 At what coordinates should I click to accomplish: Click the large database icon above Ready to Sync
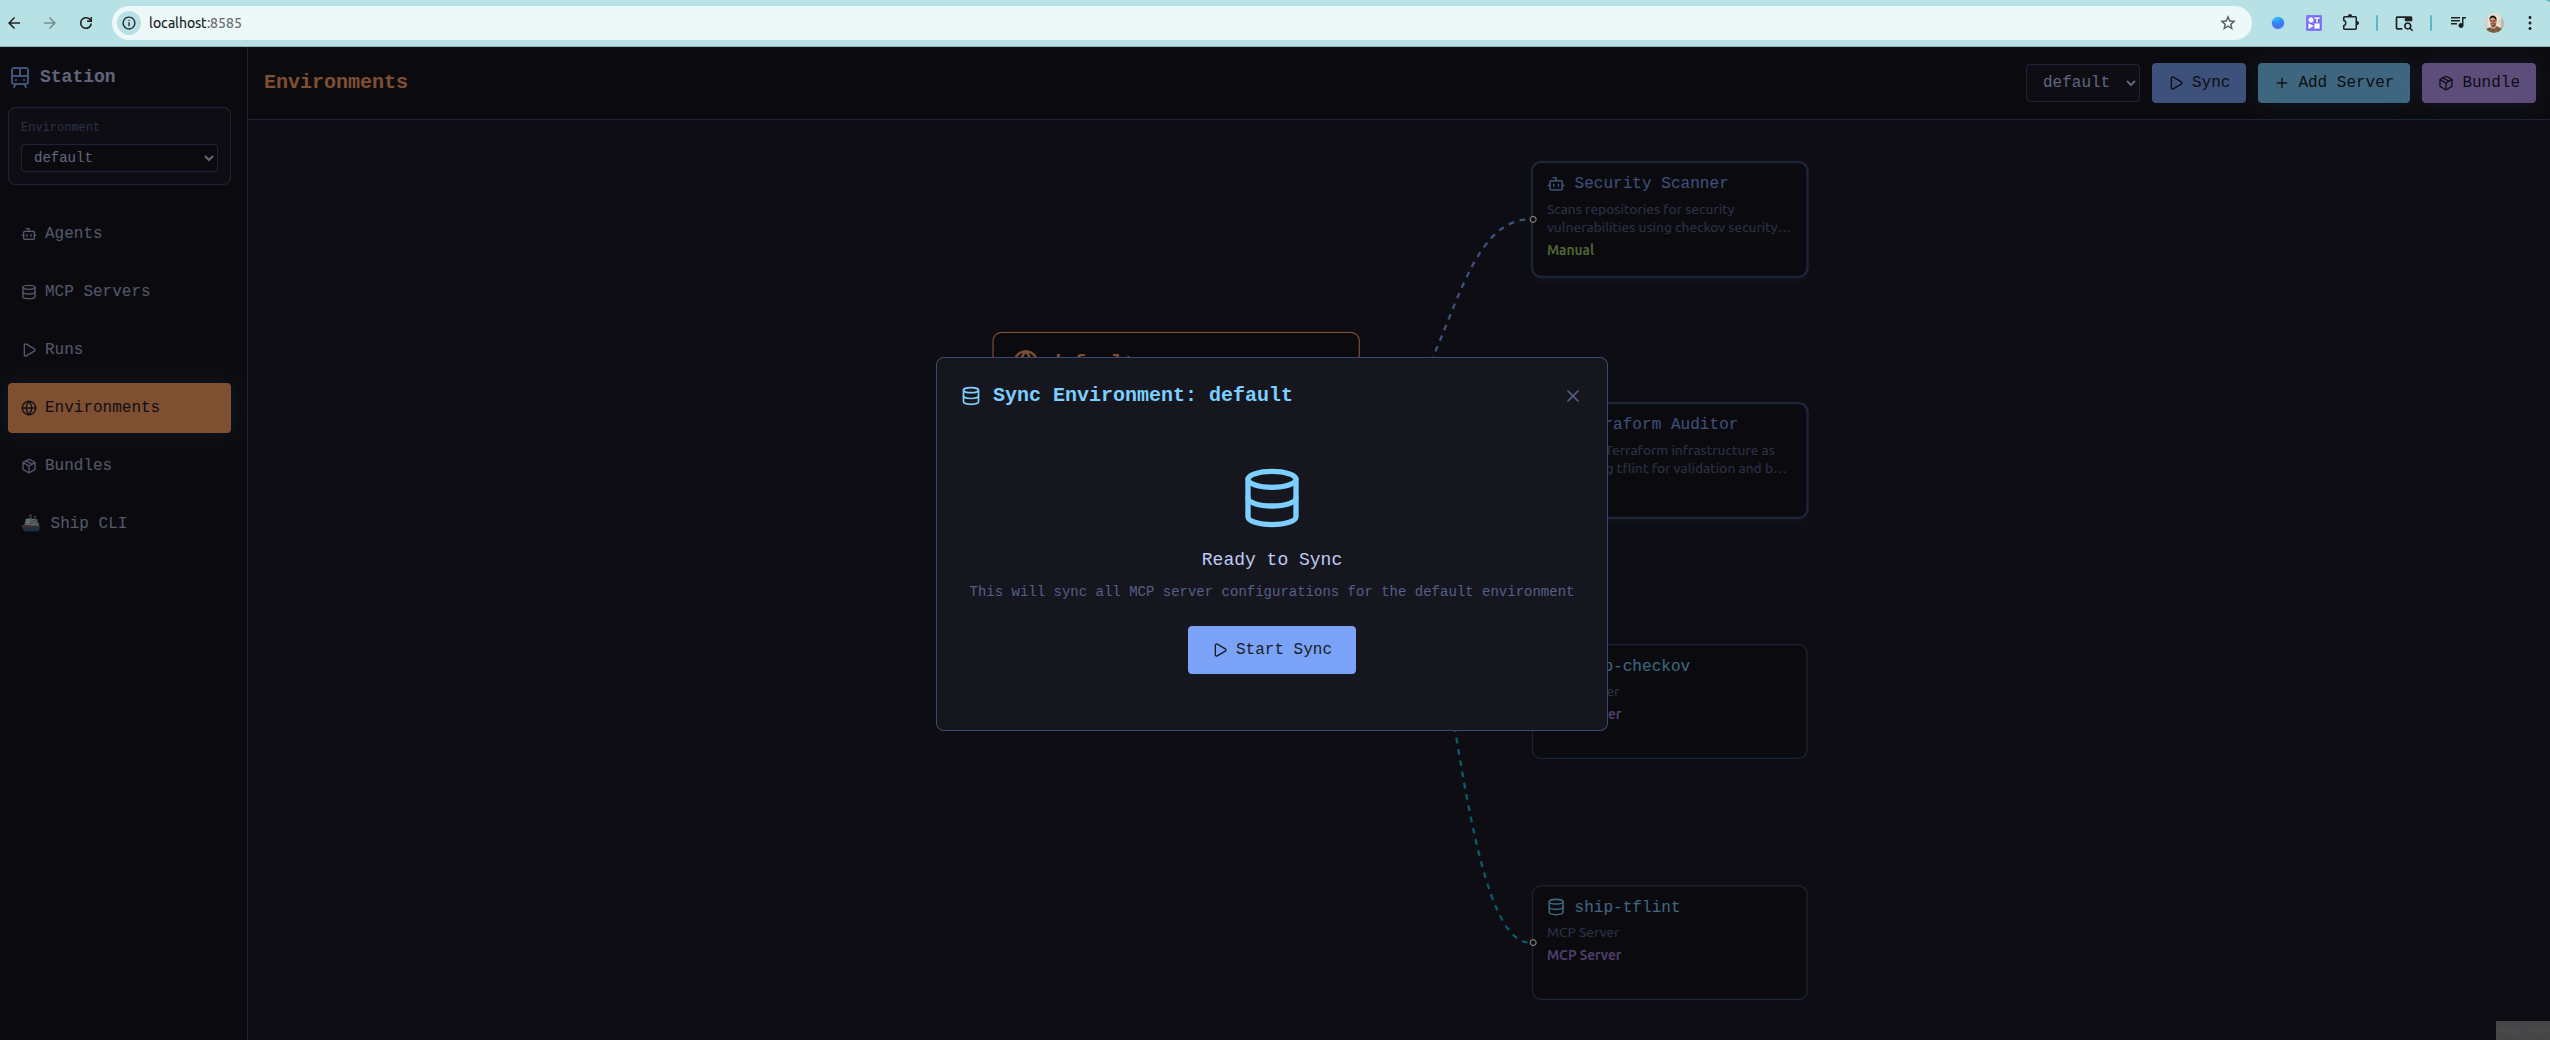tap(1271, 497)
